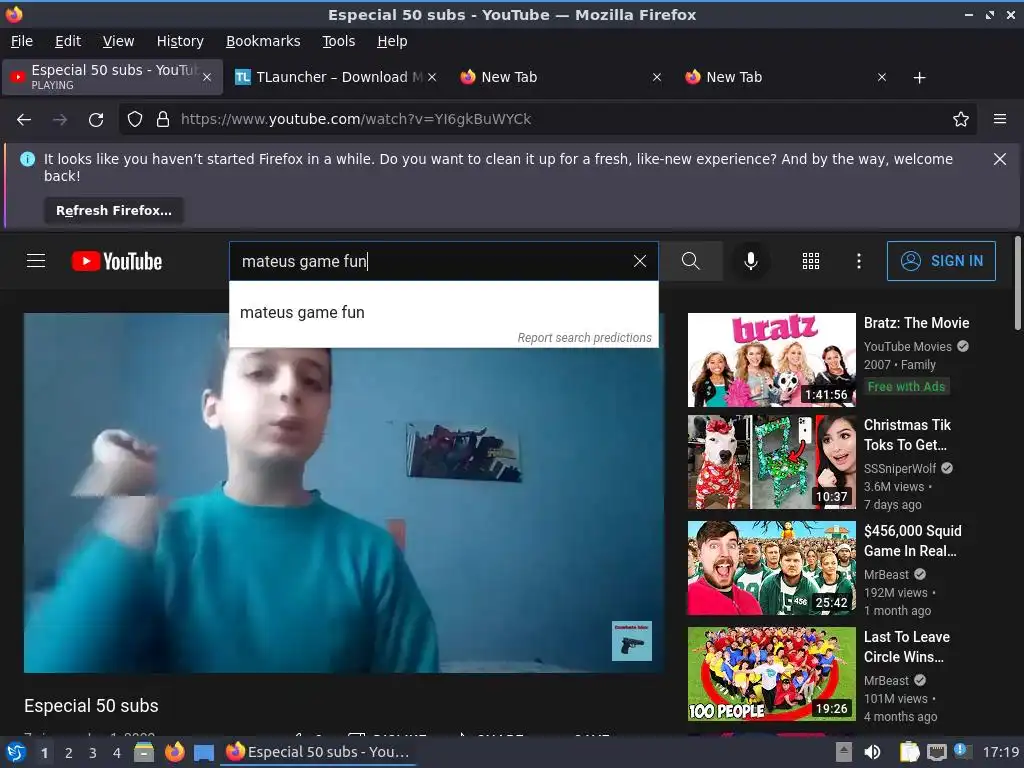Screen dimensions: 1024x768
Task: Click the YouTube Movies channel name
Action: [908, 347]
